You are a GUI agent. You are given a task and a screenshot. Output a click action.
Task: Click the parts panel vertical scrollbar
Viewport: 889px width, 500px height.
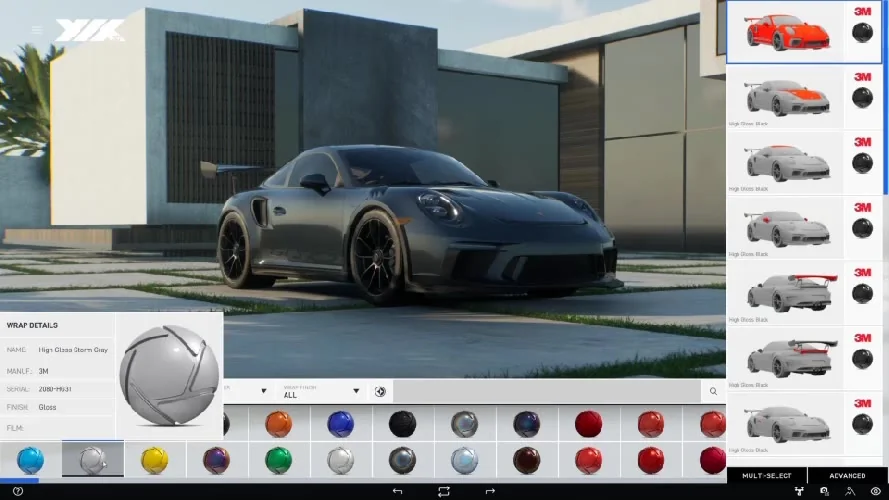pos(886,98)
